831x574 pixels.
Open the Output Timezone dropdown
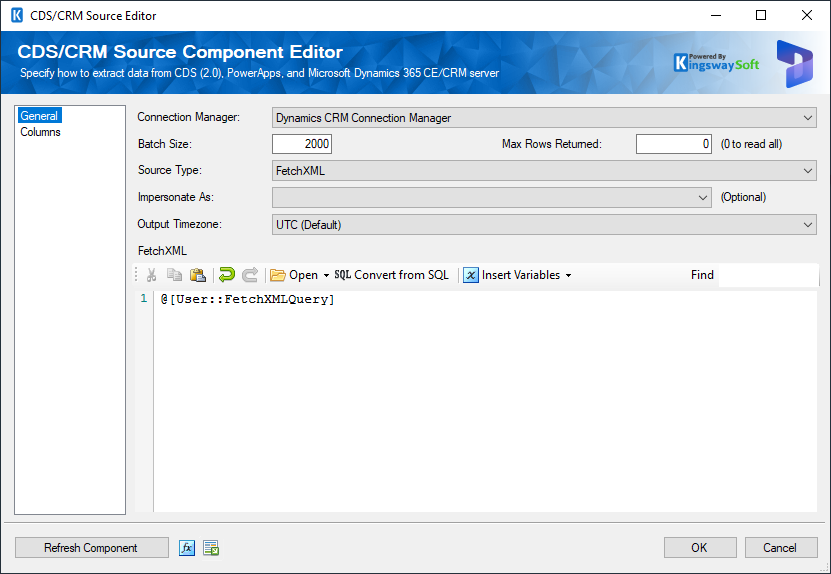(544, 225)
